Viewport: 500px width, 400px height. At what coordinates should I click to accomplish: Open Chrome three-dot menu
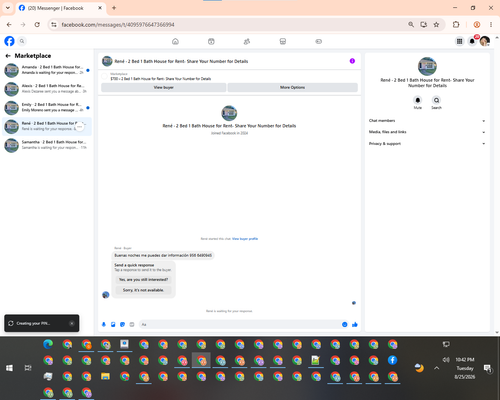tap(491, 24)
